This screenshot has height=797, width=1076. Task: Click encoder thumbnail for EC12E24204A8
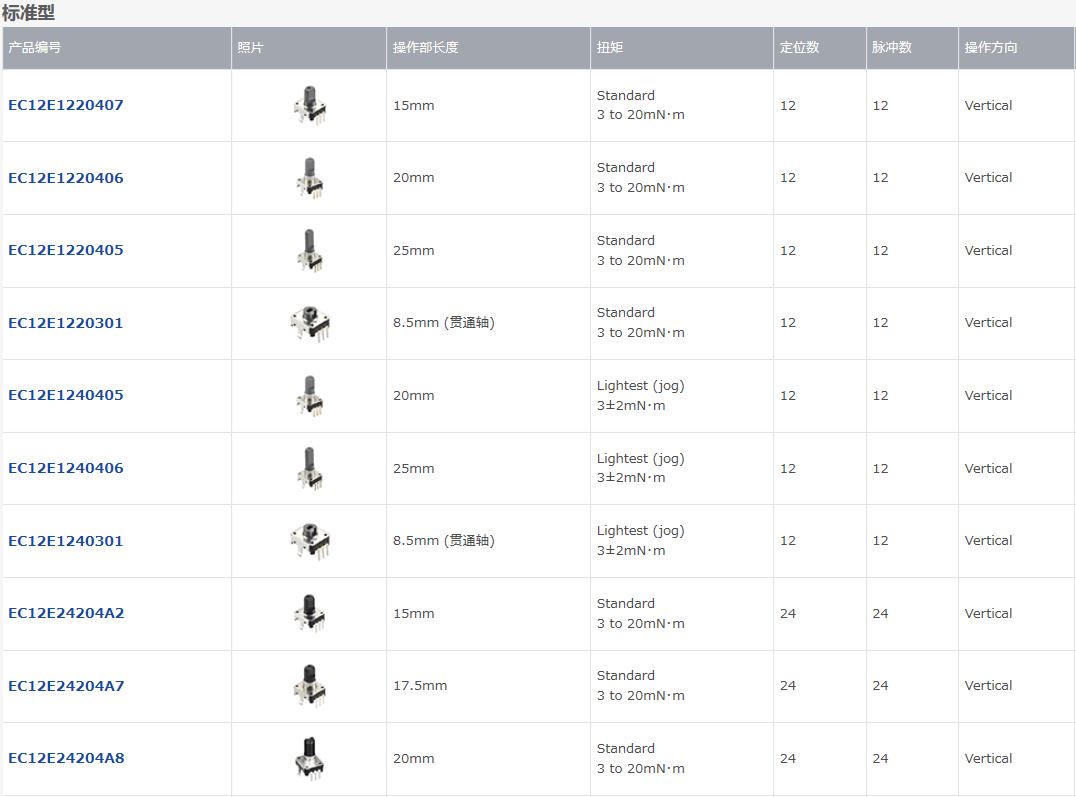[310, 758]
